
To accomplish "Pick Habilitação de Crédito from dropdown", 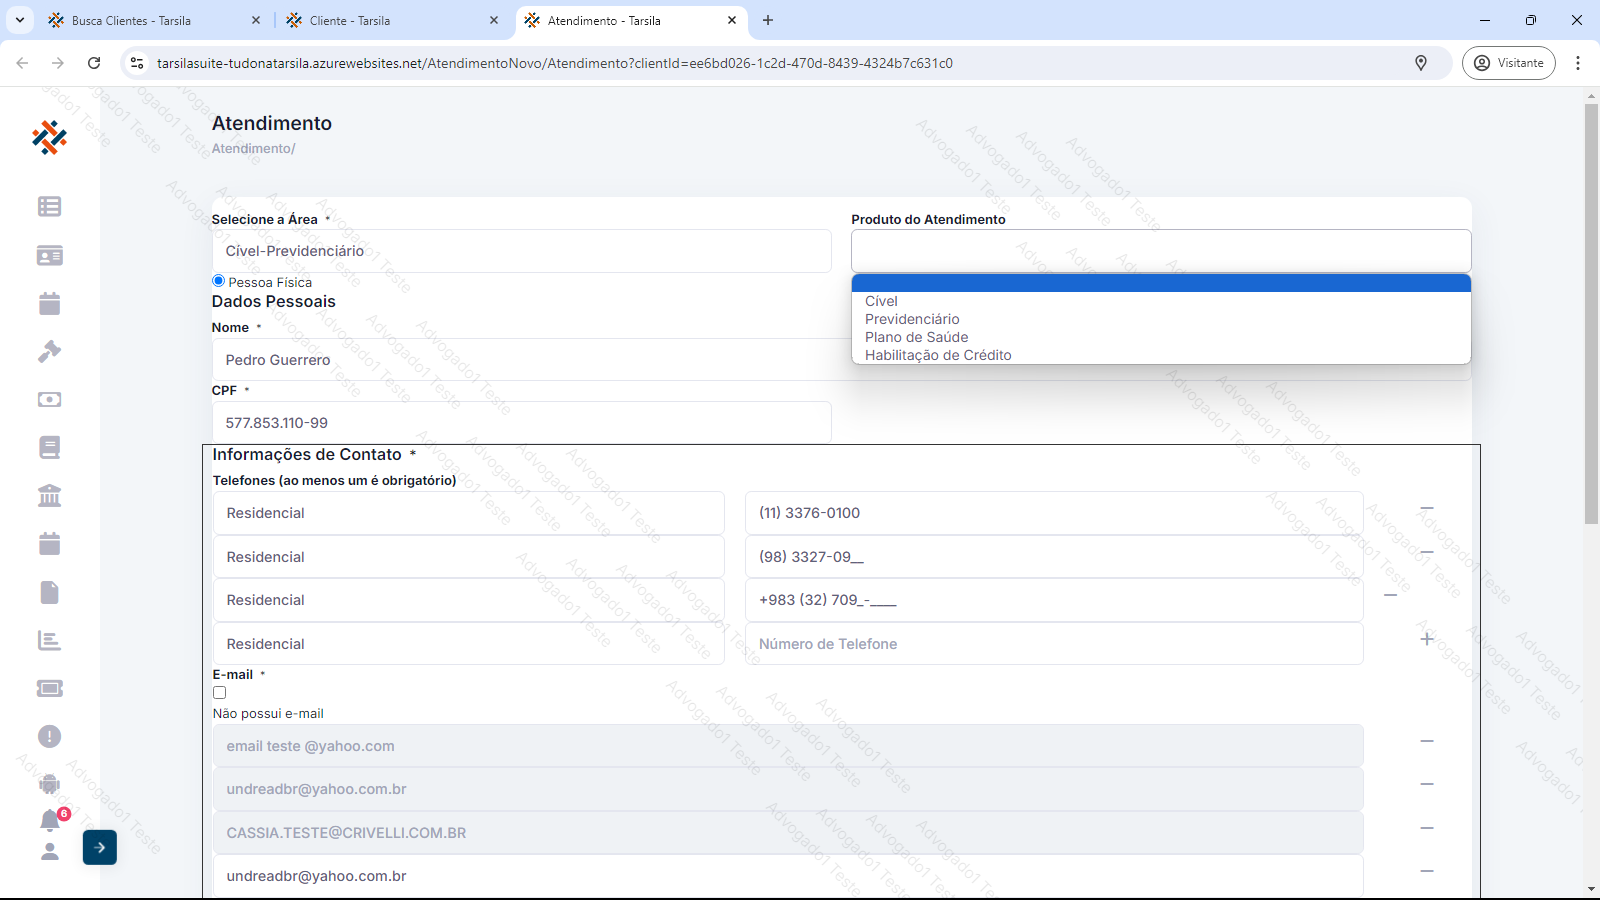I will click(938, 355).
